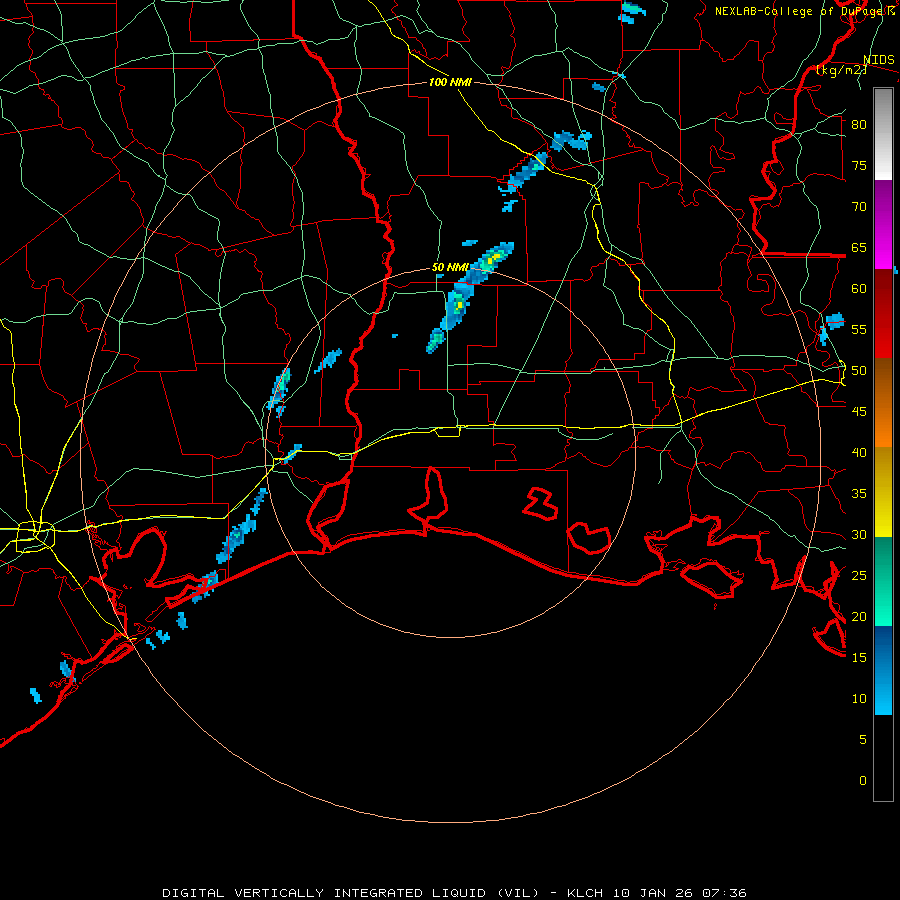Click the NIDS label text

click(x=878, y=60)
